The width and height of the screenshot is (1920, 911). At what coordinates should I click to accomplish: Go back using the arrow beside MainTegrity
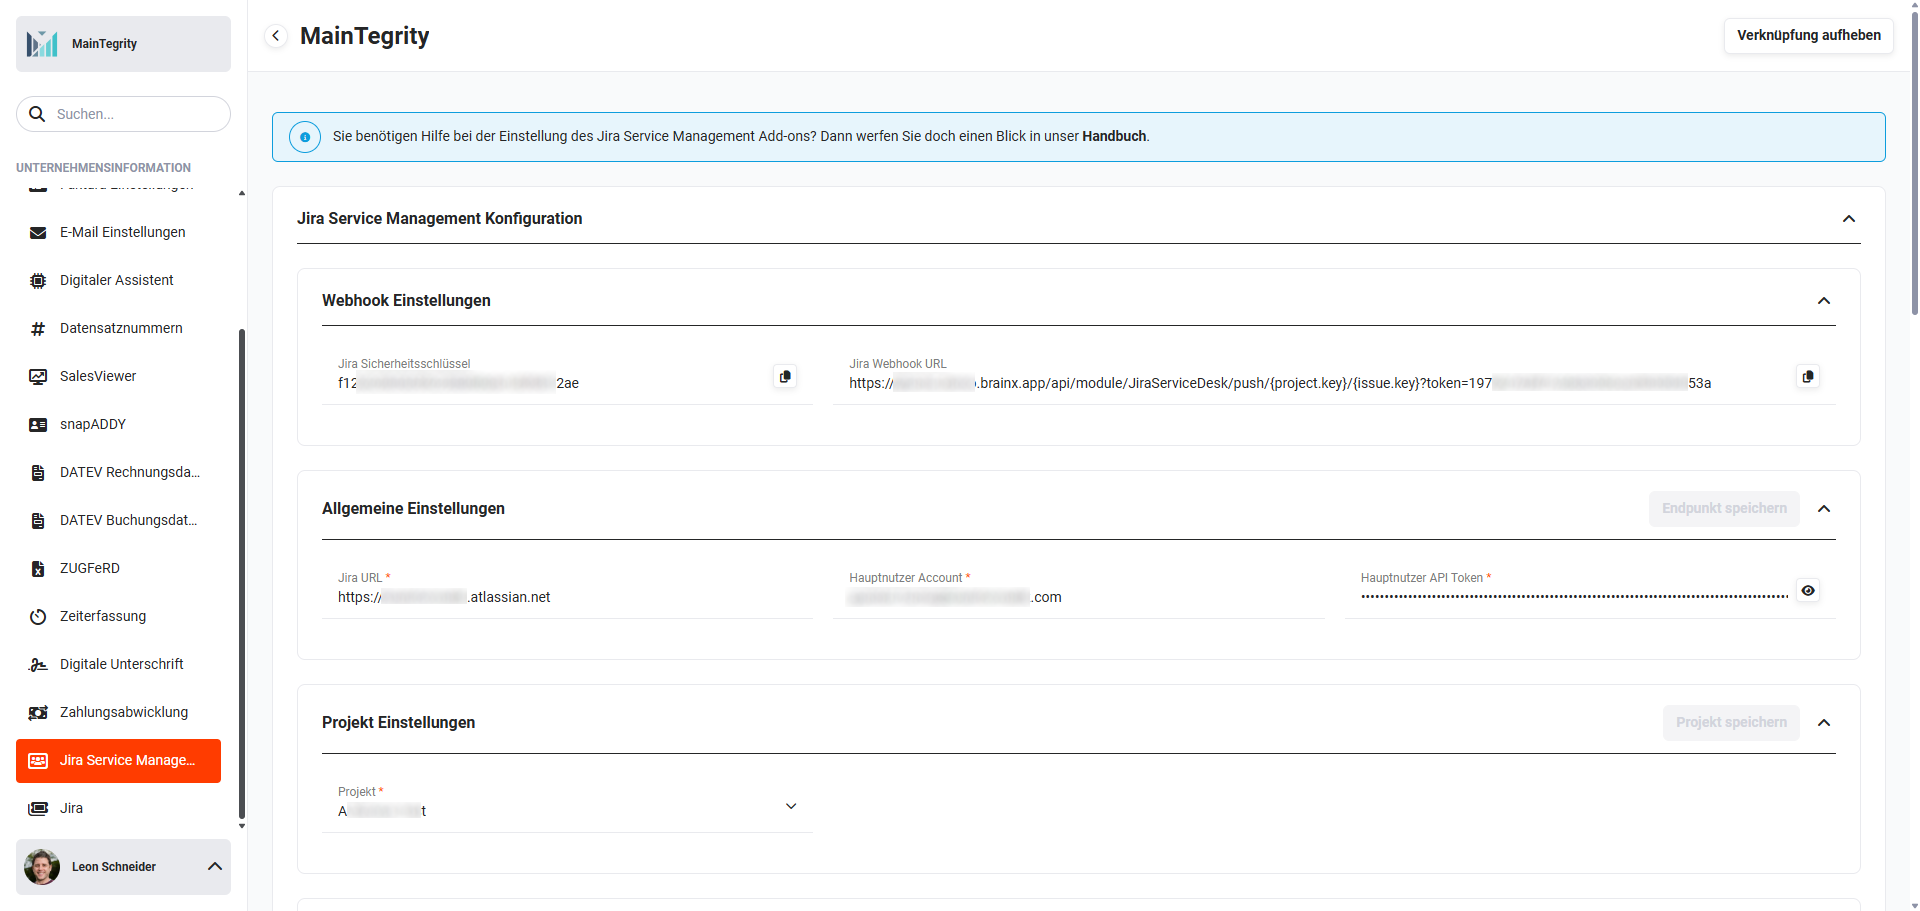click(276, 36)
